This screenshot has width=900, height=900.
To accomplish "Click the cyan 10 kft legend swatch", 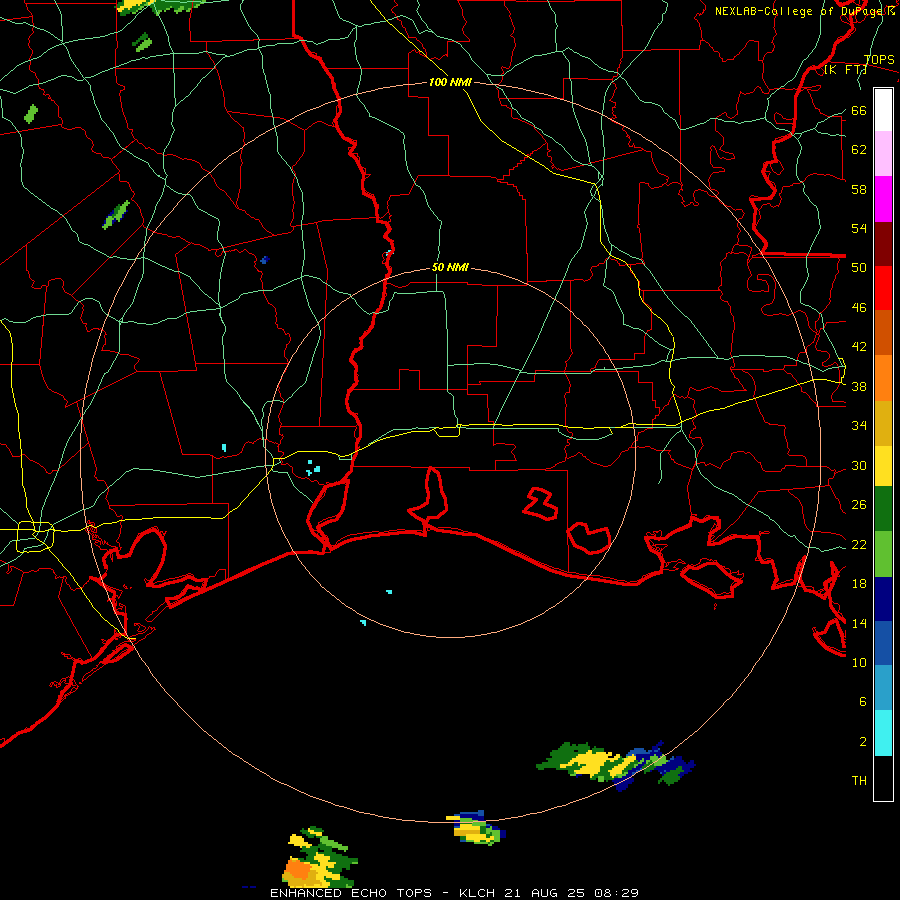I will tap(883, 733).
